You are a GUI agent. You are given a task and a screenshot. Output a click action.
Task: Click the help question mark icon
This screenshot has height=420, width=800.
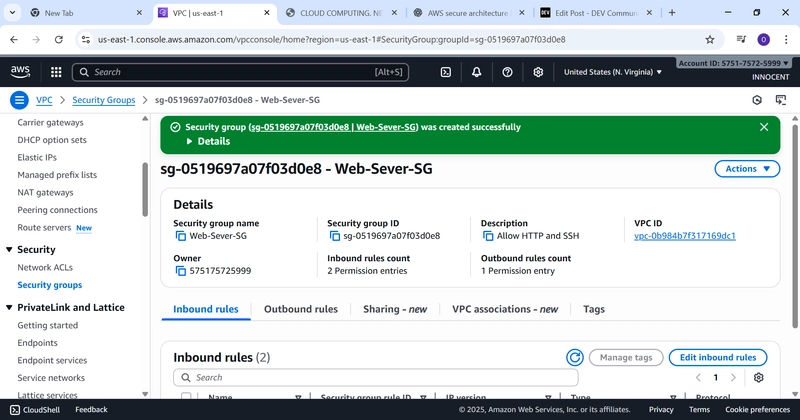[x=508, y=72]
